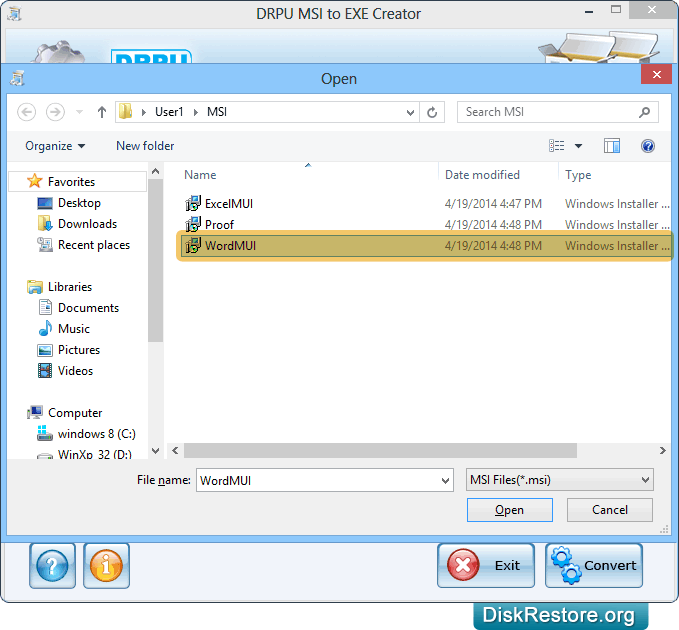Screen dimensions: 679x630
Task: Click the blue question mark help button
Action: 52,565
